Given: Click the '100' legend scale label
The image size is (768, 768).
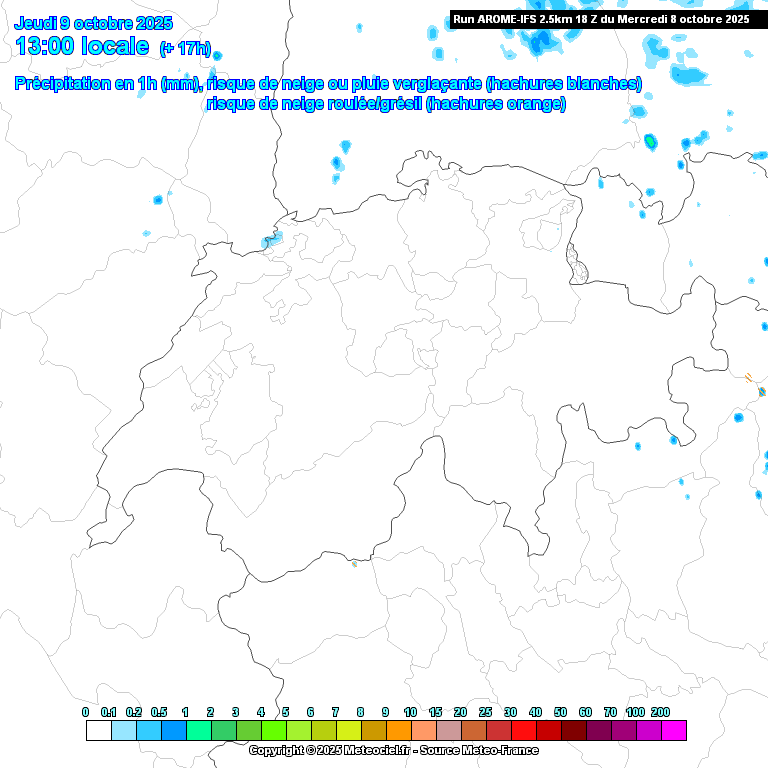Looking at the screenshot, I should (635, 711).
